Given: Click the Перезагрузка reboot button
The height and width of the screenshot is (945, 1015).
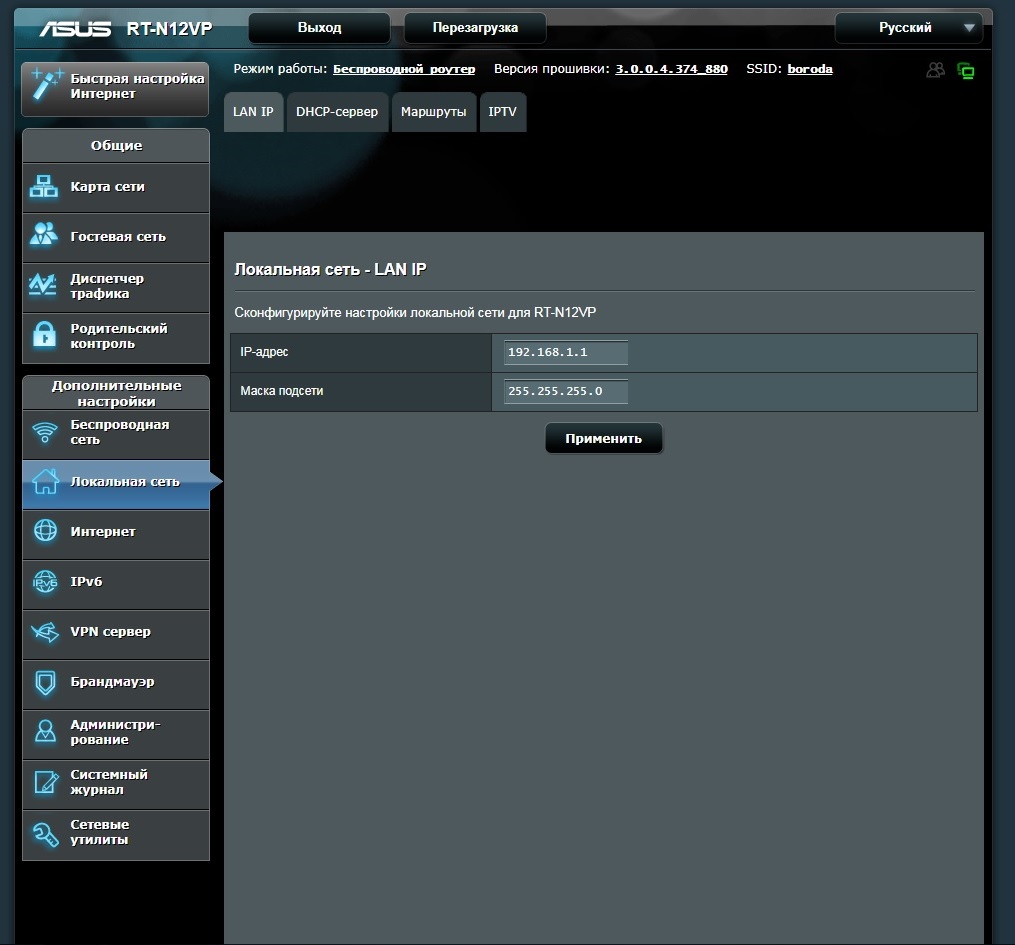Looking at the screenshot, I should point(475,28).
